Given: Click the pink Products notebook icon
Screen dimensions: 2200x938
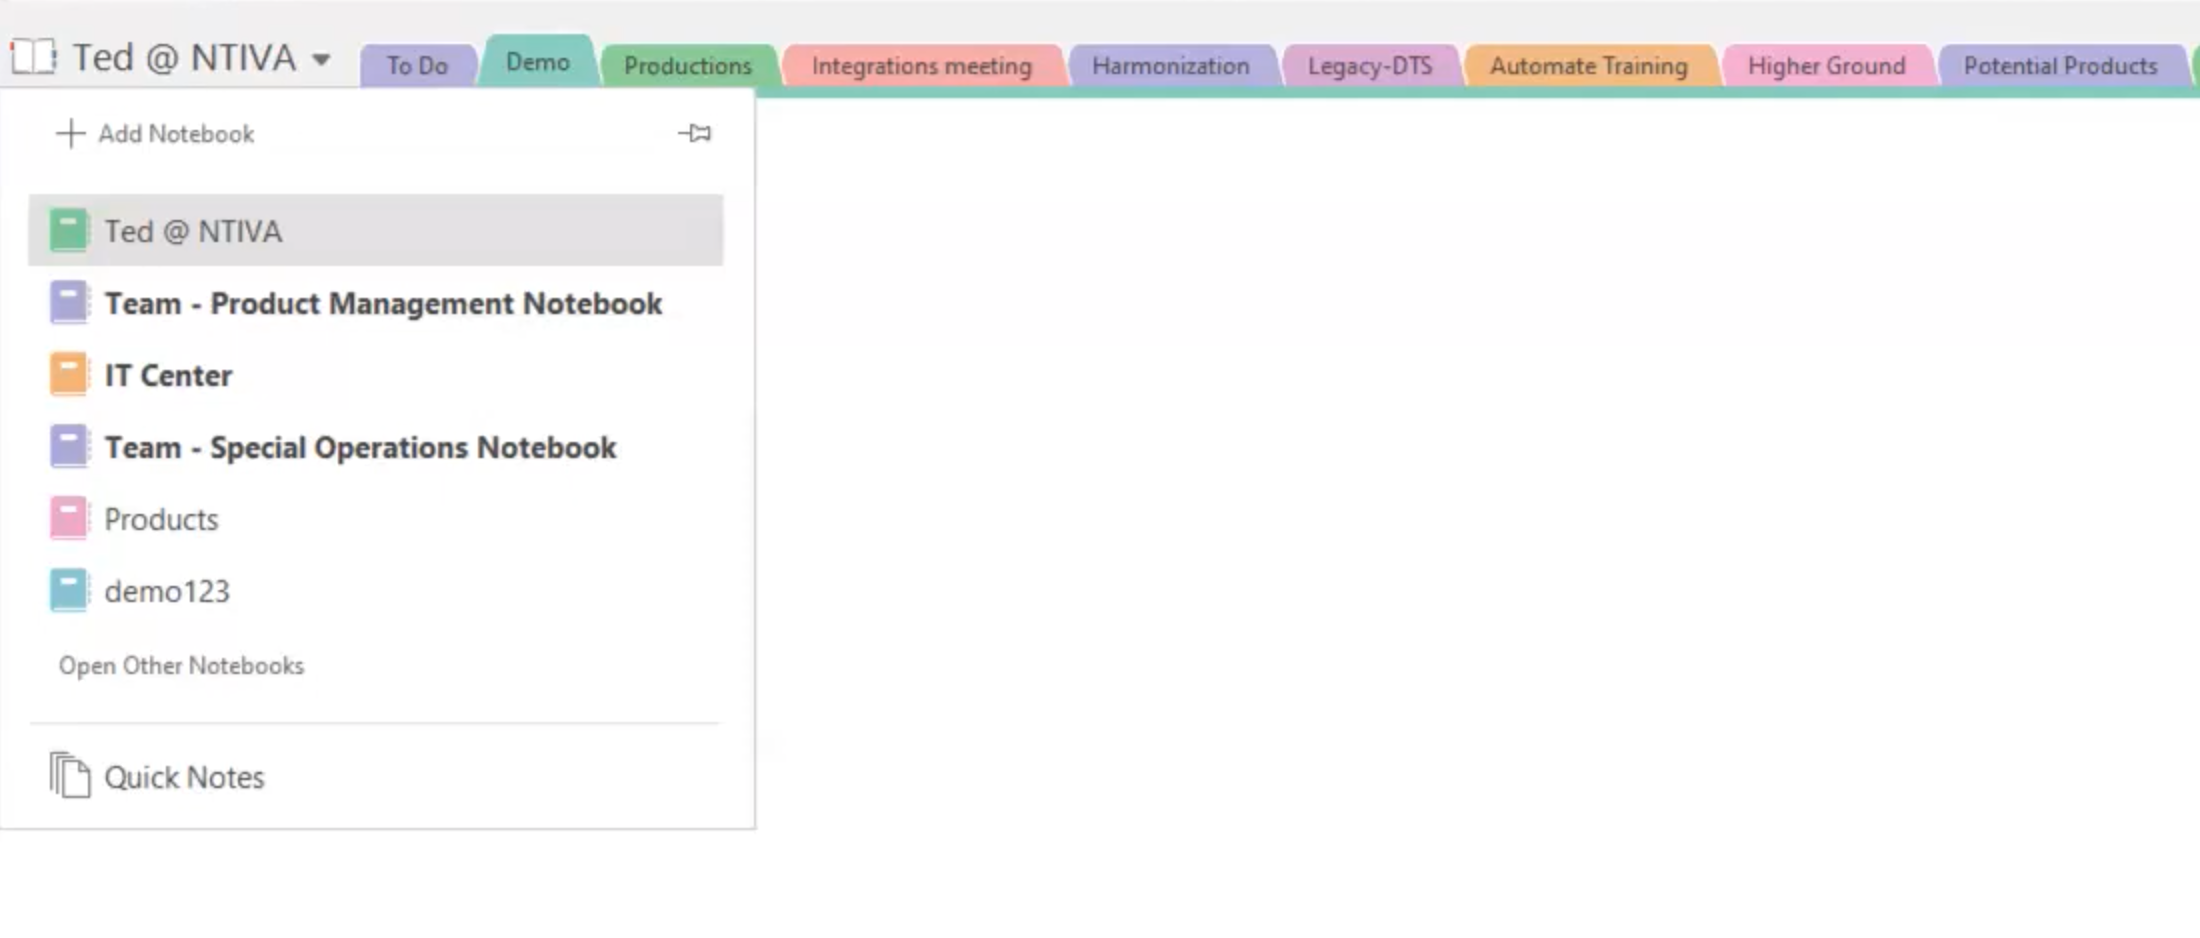Looking at the screenshot, I should tap(66, 517).
